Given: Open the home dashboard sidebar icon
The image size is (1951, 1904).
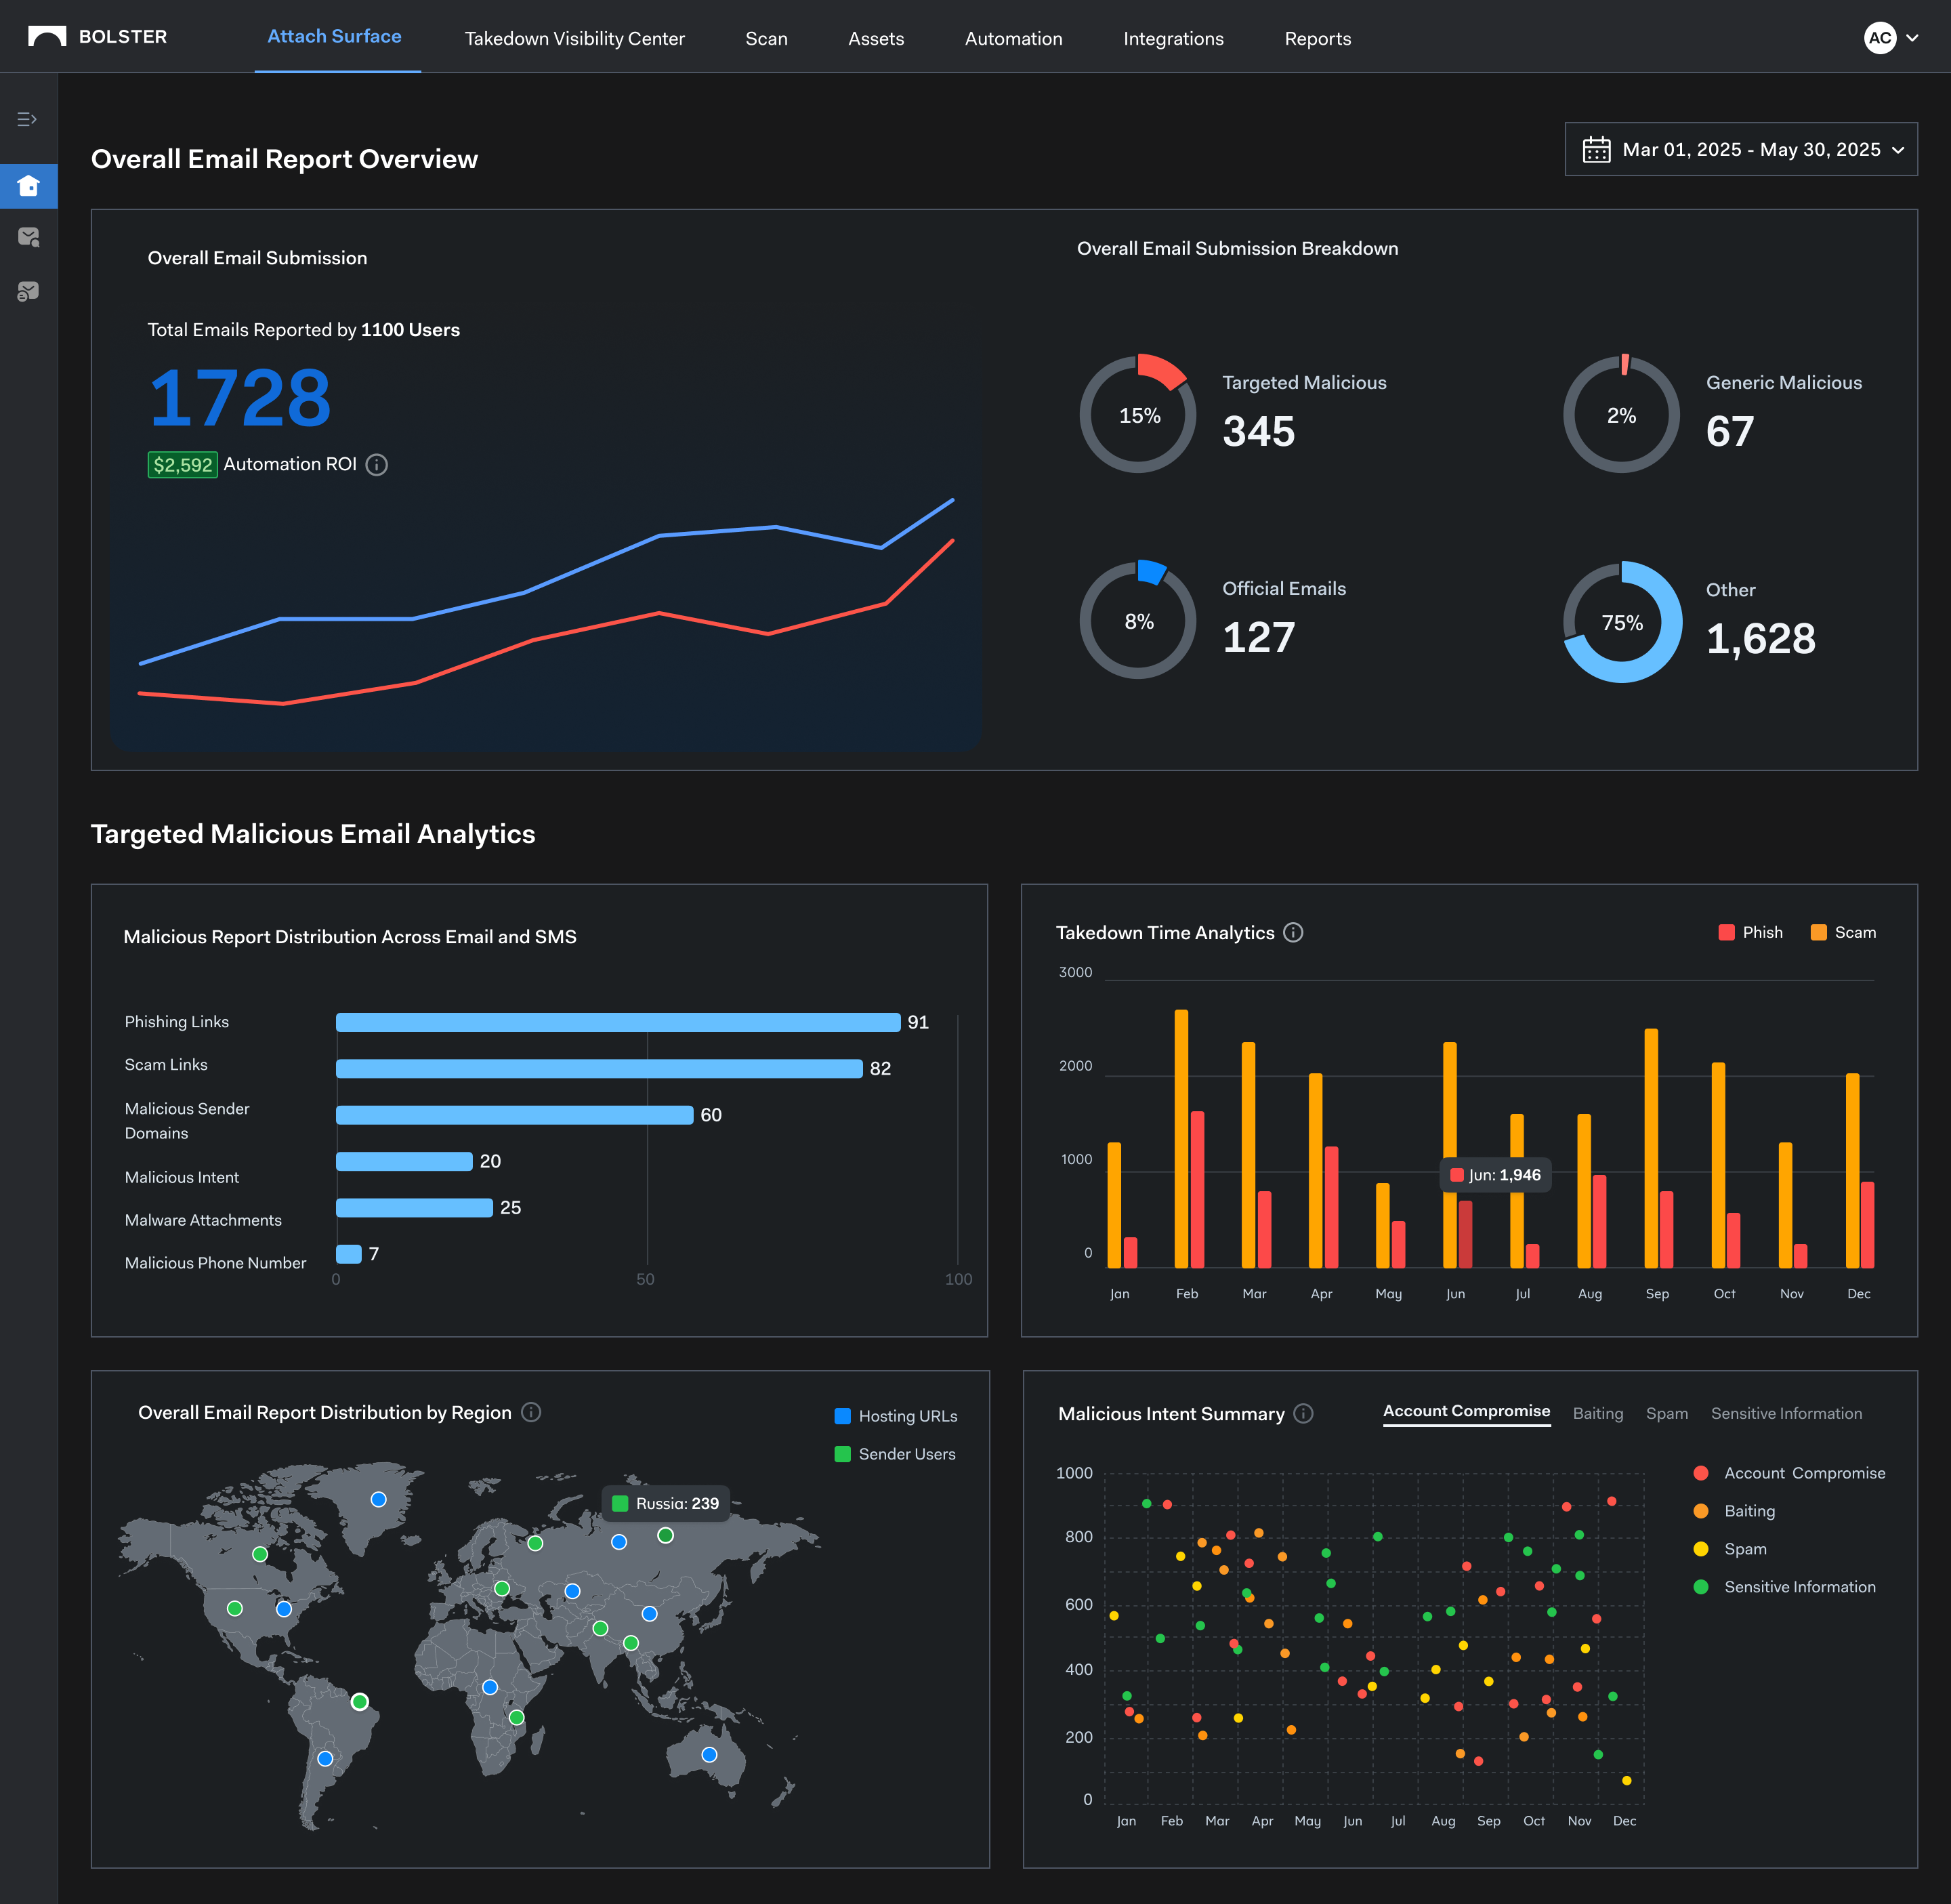Looking at the screenshot, I should (x=28, y=186).
